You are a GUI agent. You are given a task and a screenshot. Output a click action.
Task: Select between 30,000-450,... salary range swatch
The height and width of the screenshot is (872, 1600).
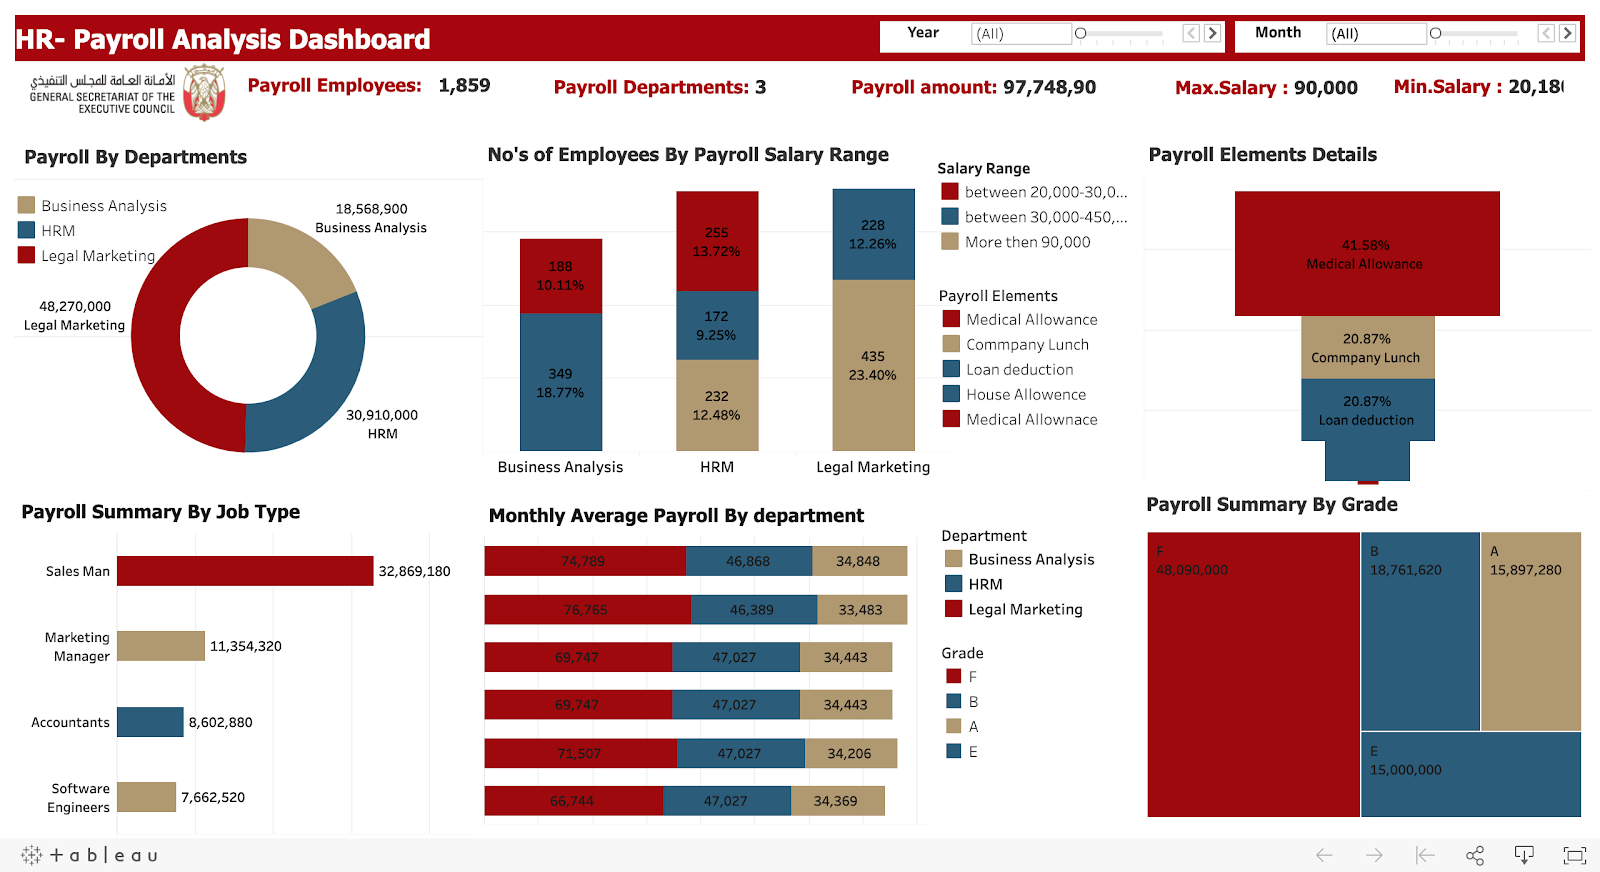tap(950, 216)
